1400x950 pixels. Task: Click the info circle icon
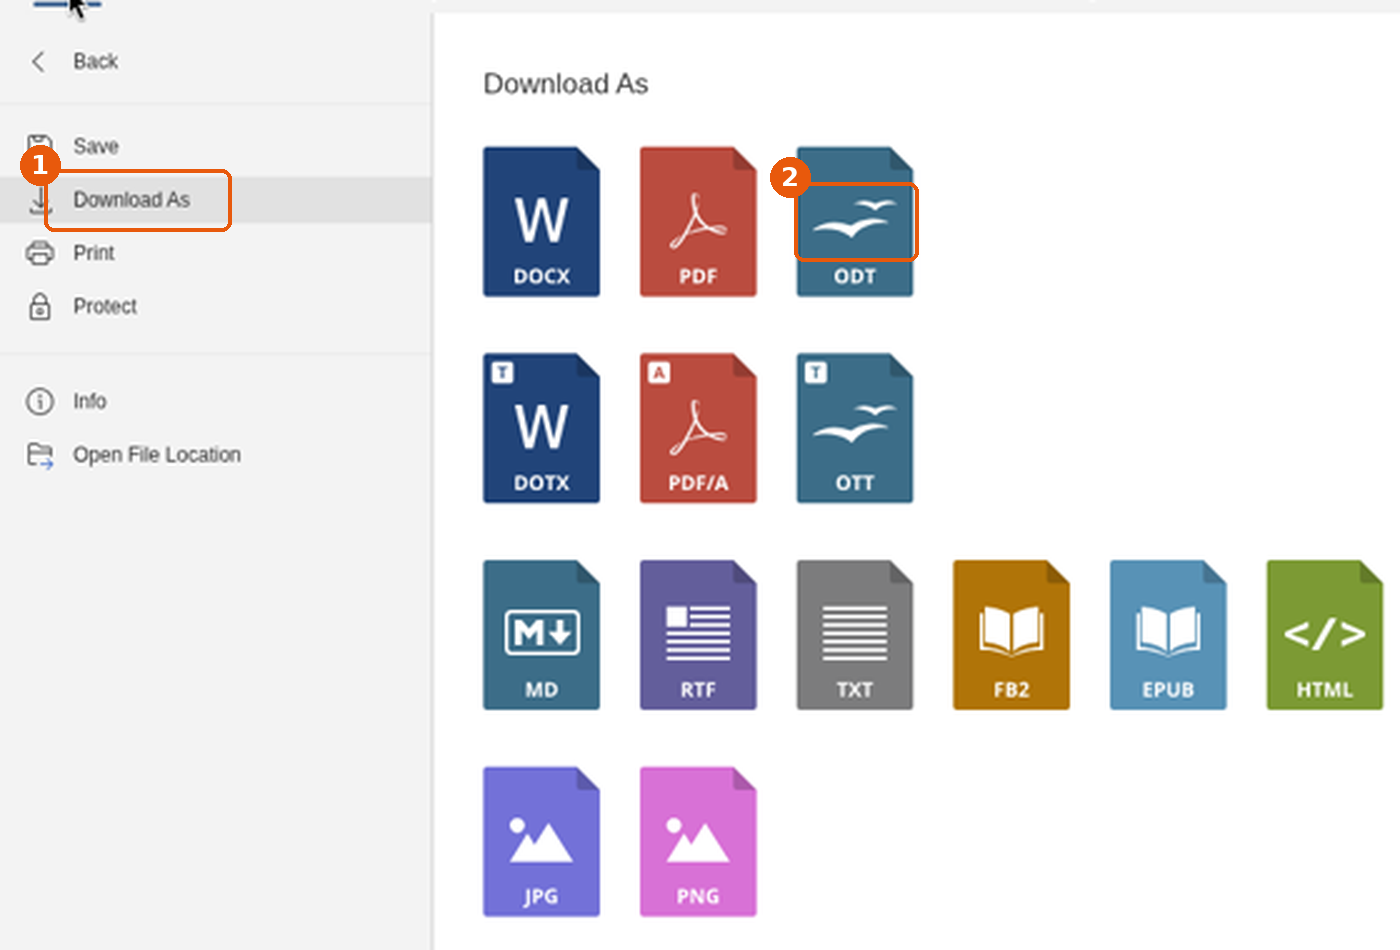click(x=40, y=401)
